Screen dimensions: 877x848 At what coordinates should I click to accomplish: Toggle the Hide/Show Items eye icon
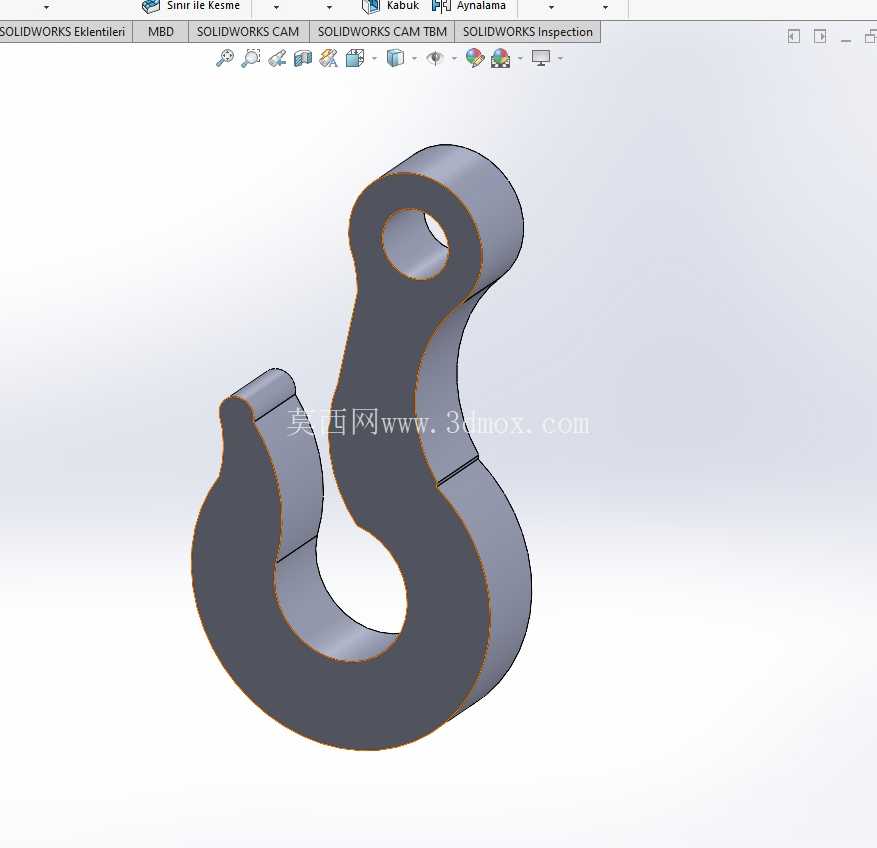pyautogui.click(x=435, y=58)
